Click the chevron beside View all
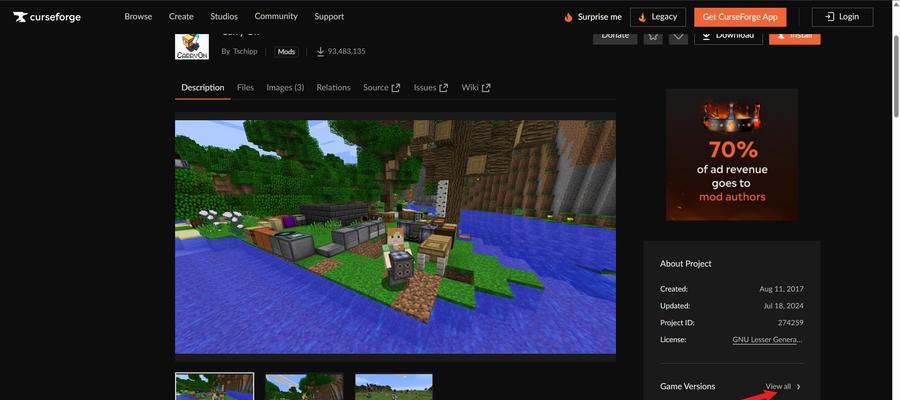Screen dimensions: 900x400 (x=798, y=386)
